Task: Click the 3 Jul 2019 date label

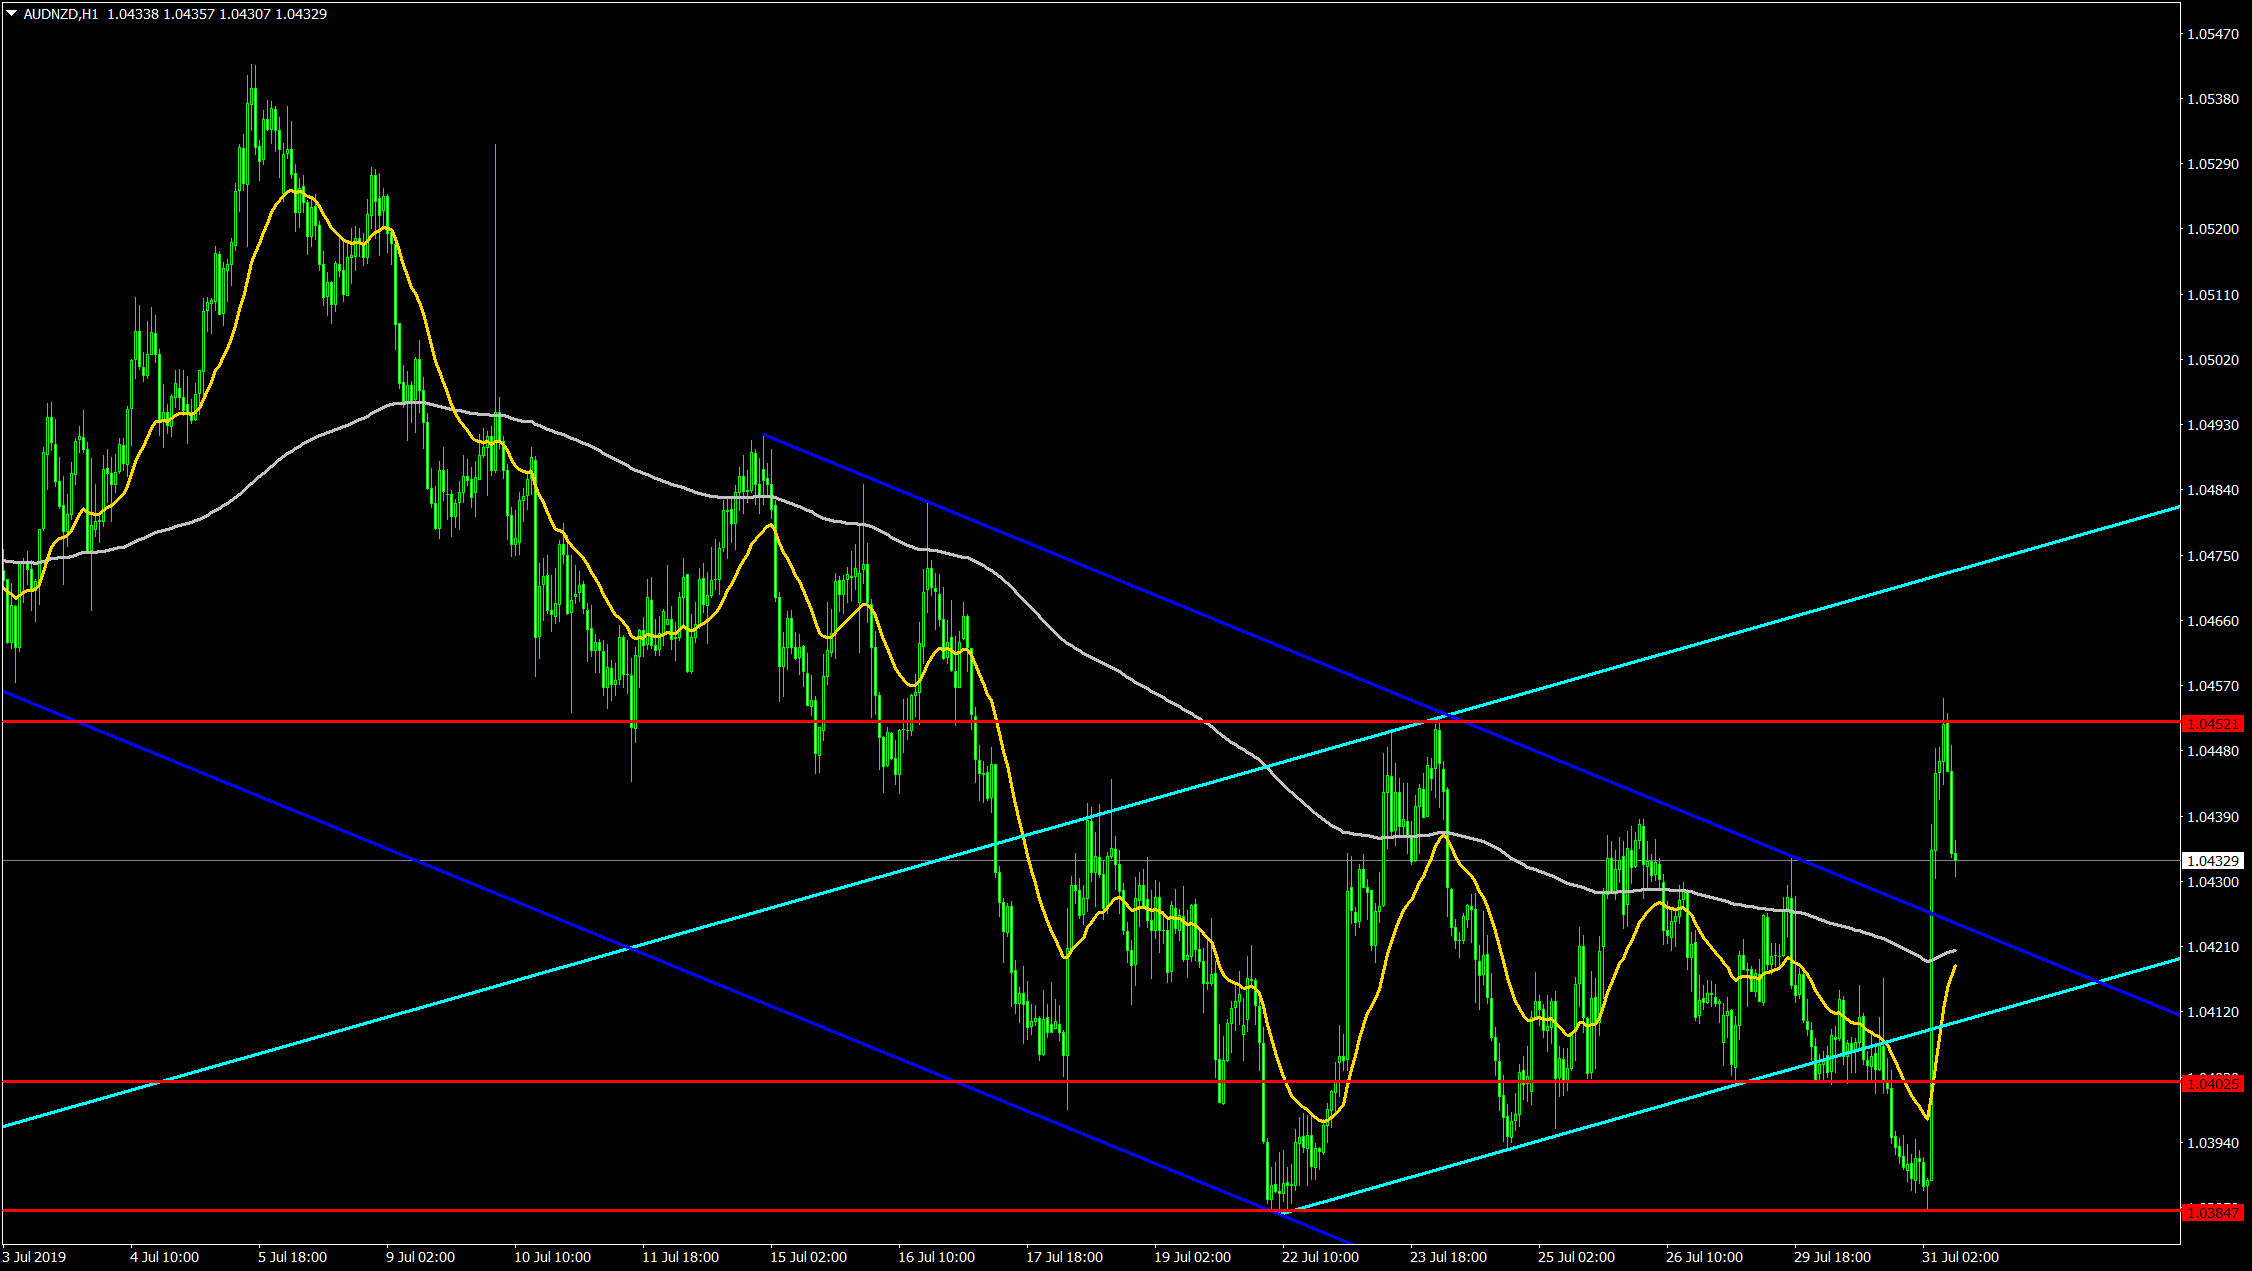Action: [x=35, y=1257]
